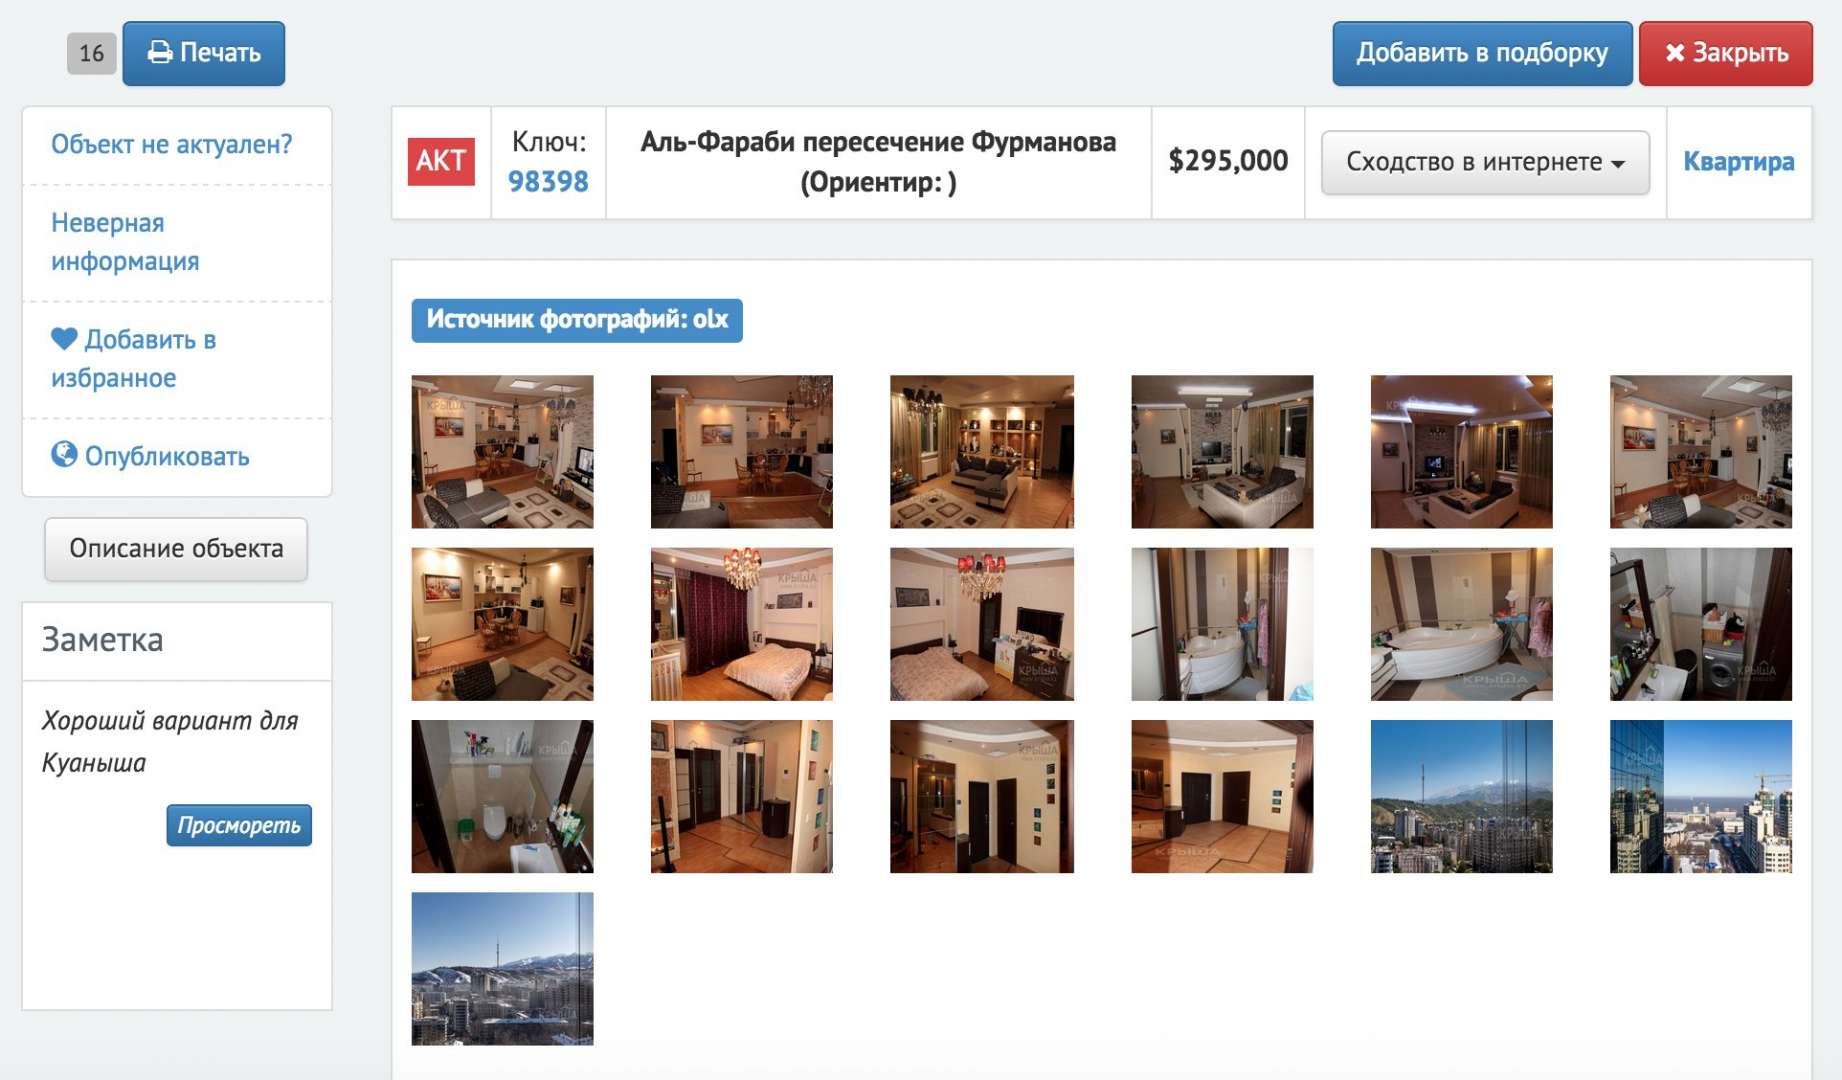
Task: Open the last mountain view thumbnail
Action: tap(502, 969)
